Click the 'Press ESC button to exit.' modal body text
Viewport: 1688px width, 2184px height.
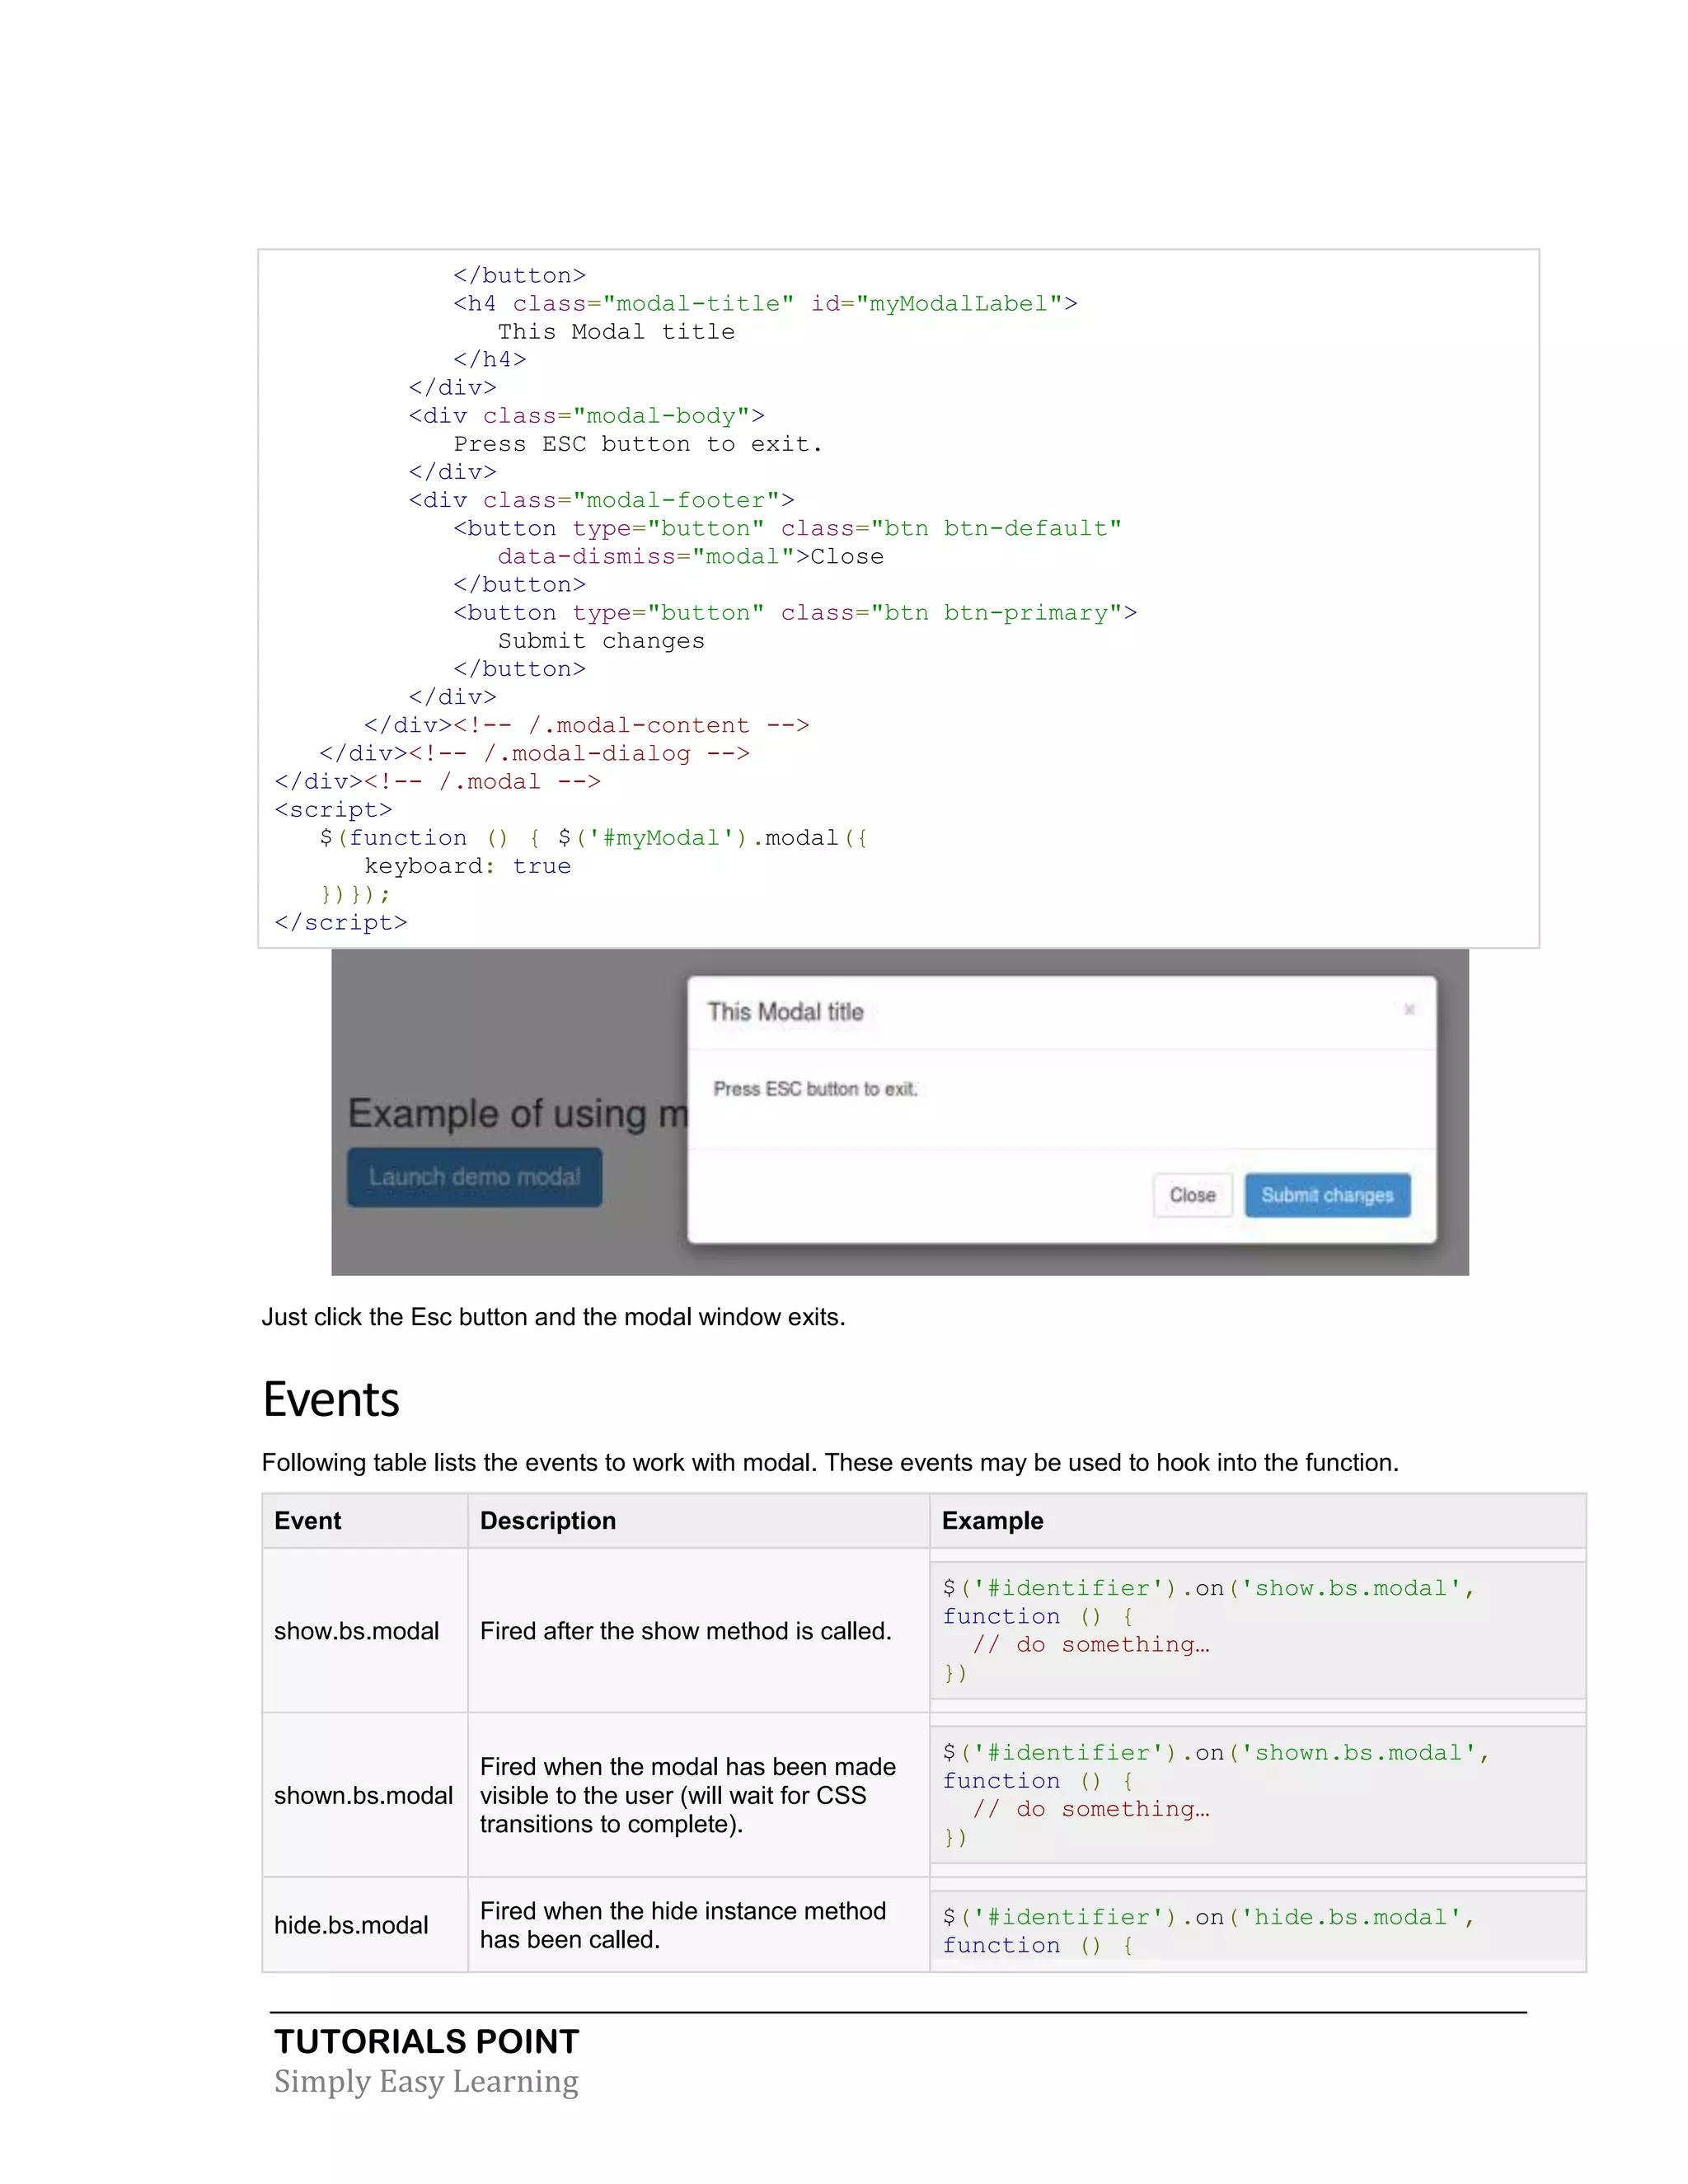tap(815, 1089)
